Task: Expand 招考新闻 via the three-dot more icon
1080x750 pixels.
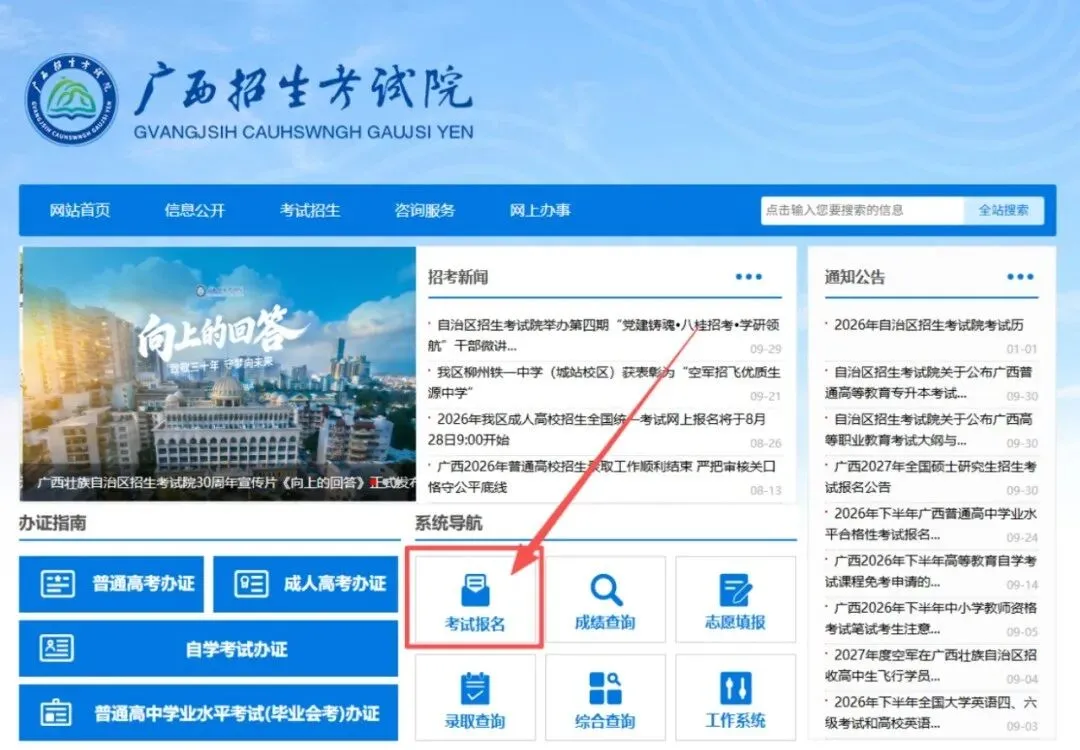Action: point(749,277)
